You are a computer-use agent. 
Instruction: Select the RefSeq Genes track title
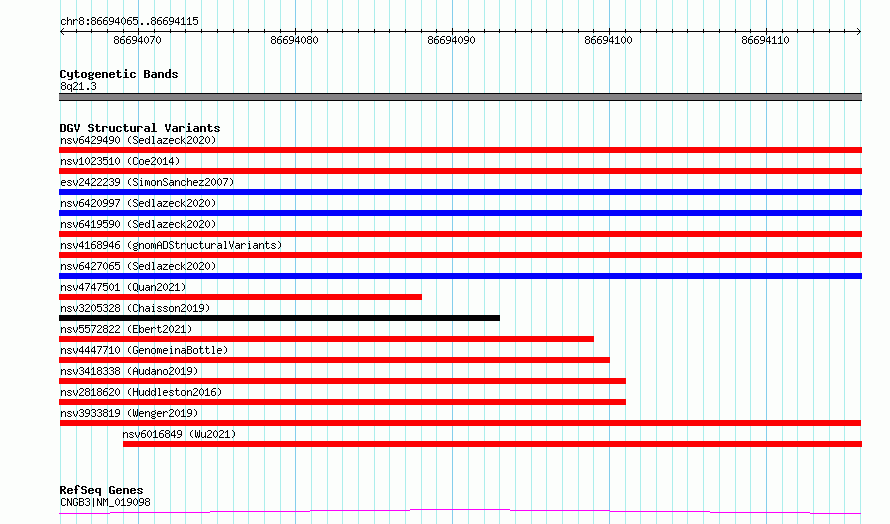102,490
